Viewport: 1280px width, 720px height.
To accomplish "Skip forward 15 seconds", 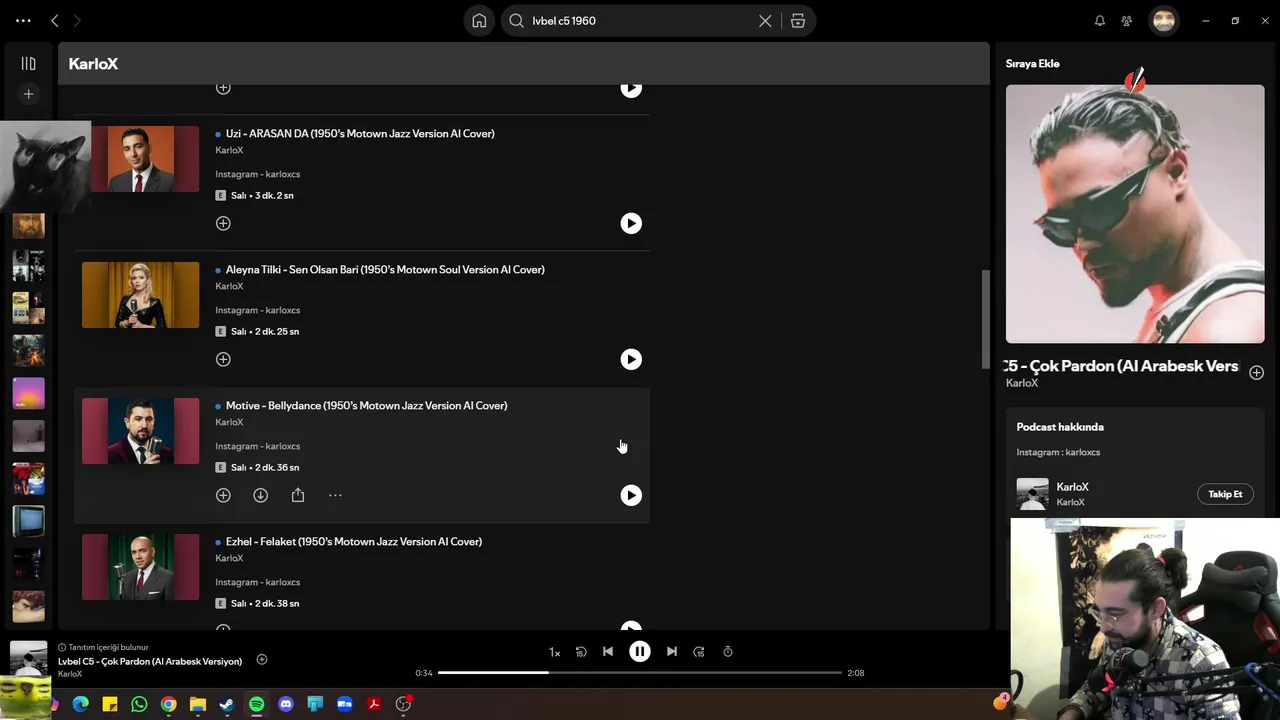I will (699, 652).
